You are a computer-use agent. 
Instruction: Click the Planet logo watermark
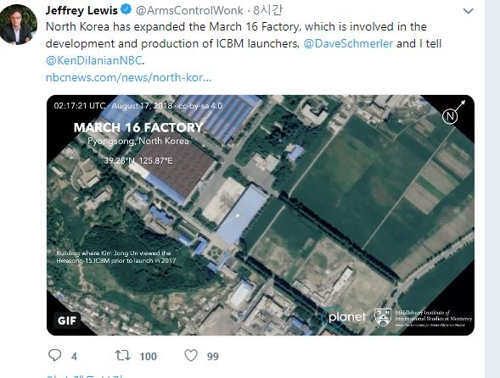click(x=345, y=316)
